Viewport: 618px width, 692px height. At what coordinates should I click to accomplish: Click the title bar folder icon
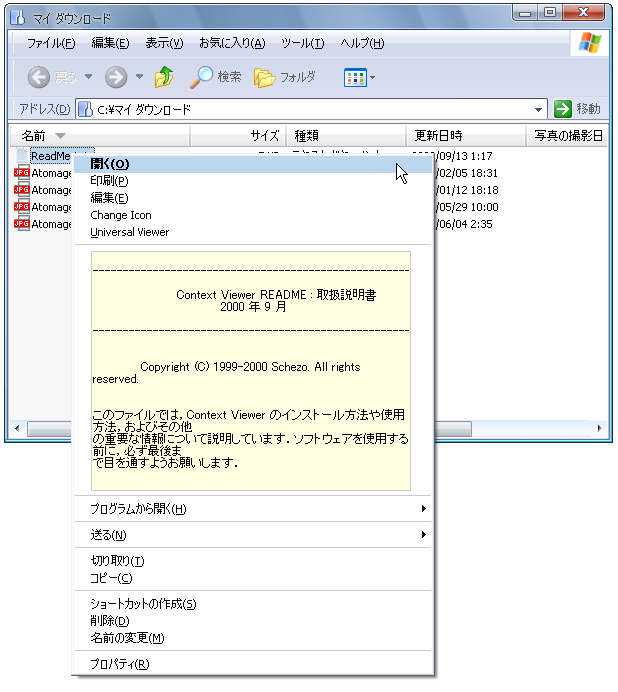pyautogui.click(x=18, y=18)
